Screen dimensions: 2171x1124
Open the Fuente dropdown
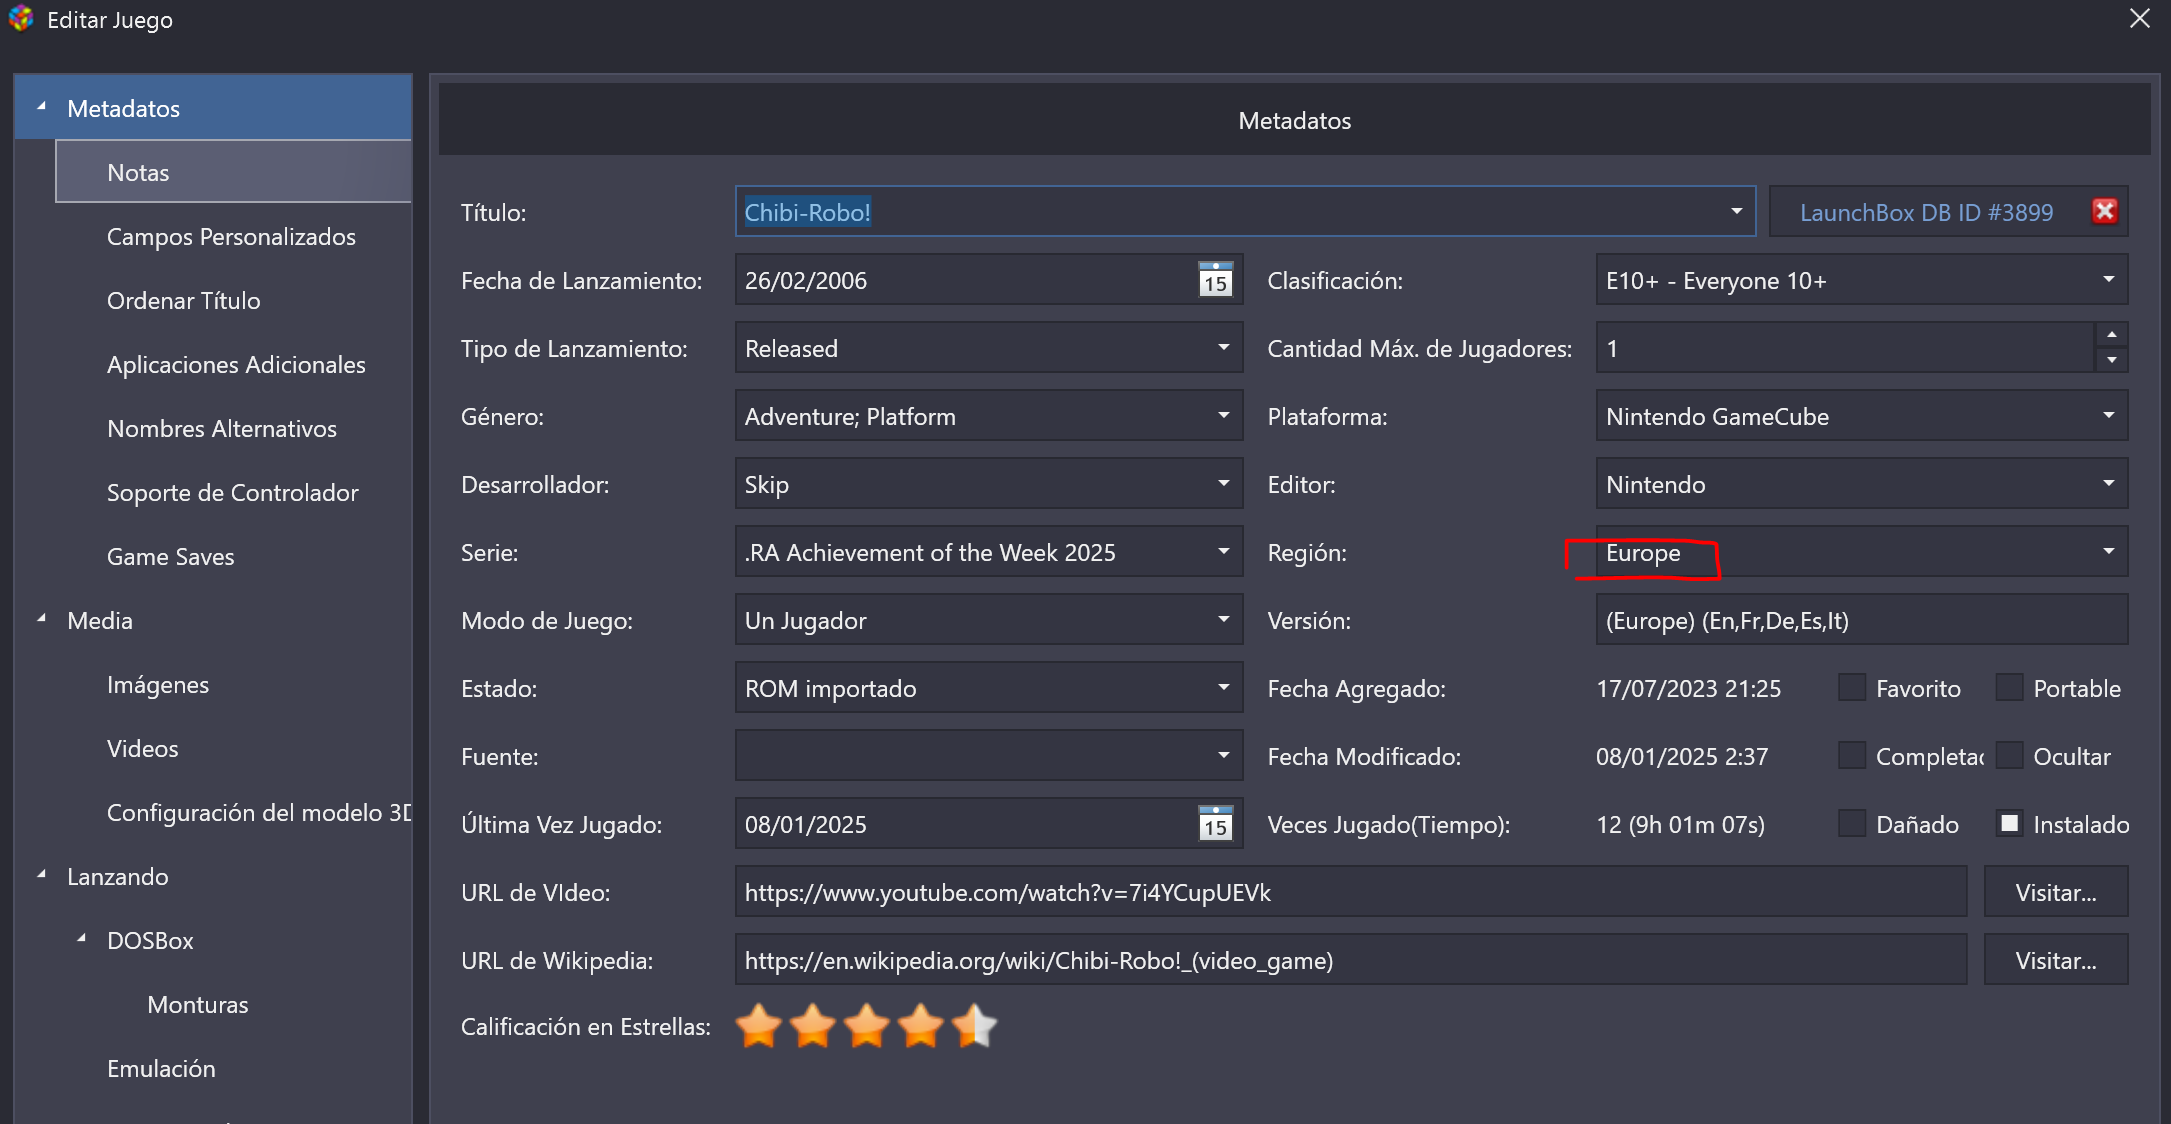(x=1223, y=755)
